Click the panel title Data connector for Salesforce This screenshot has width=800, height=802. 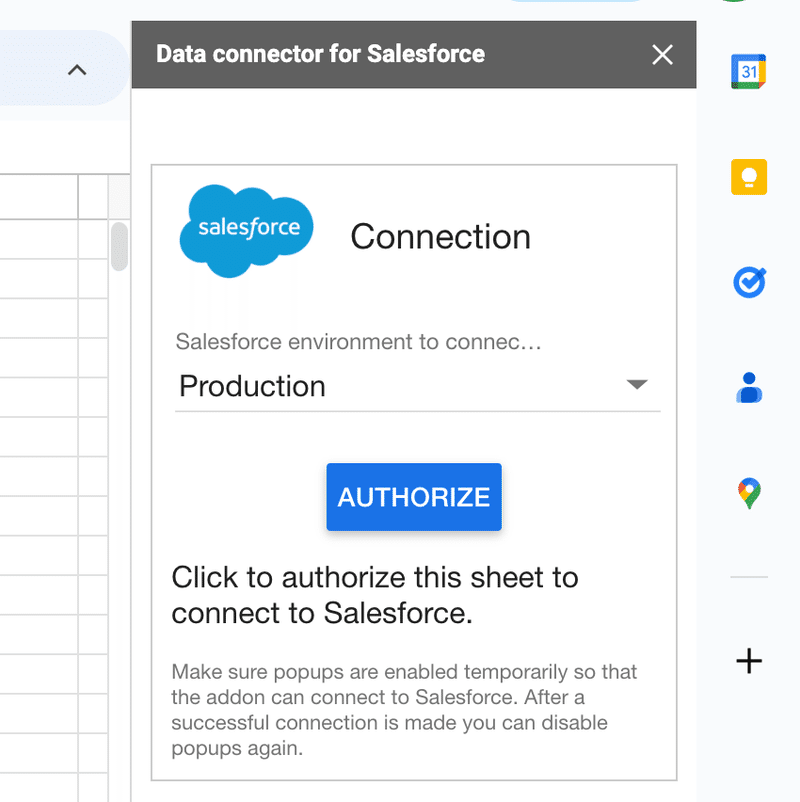click(x=320, y=54)
